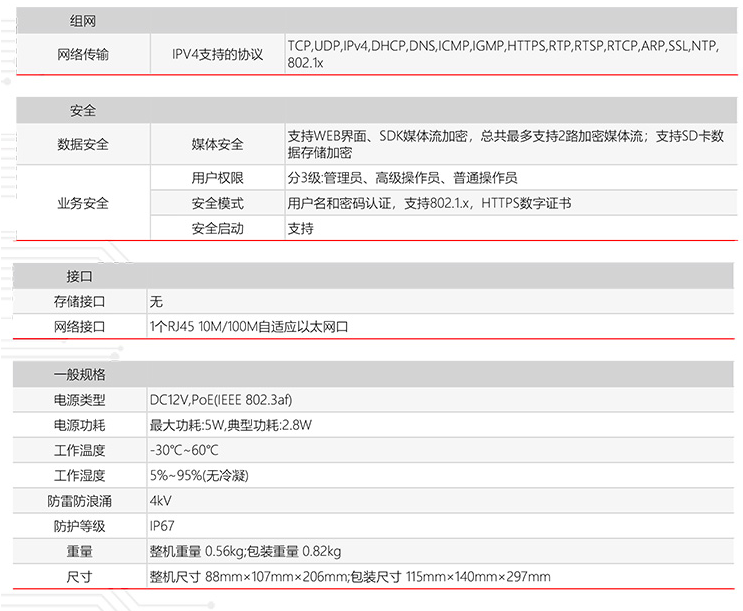Click the 业务安全 category cell
The width and height of the screenshot is (743, 611).
click(84, 203)
